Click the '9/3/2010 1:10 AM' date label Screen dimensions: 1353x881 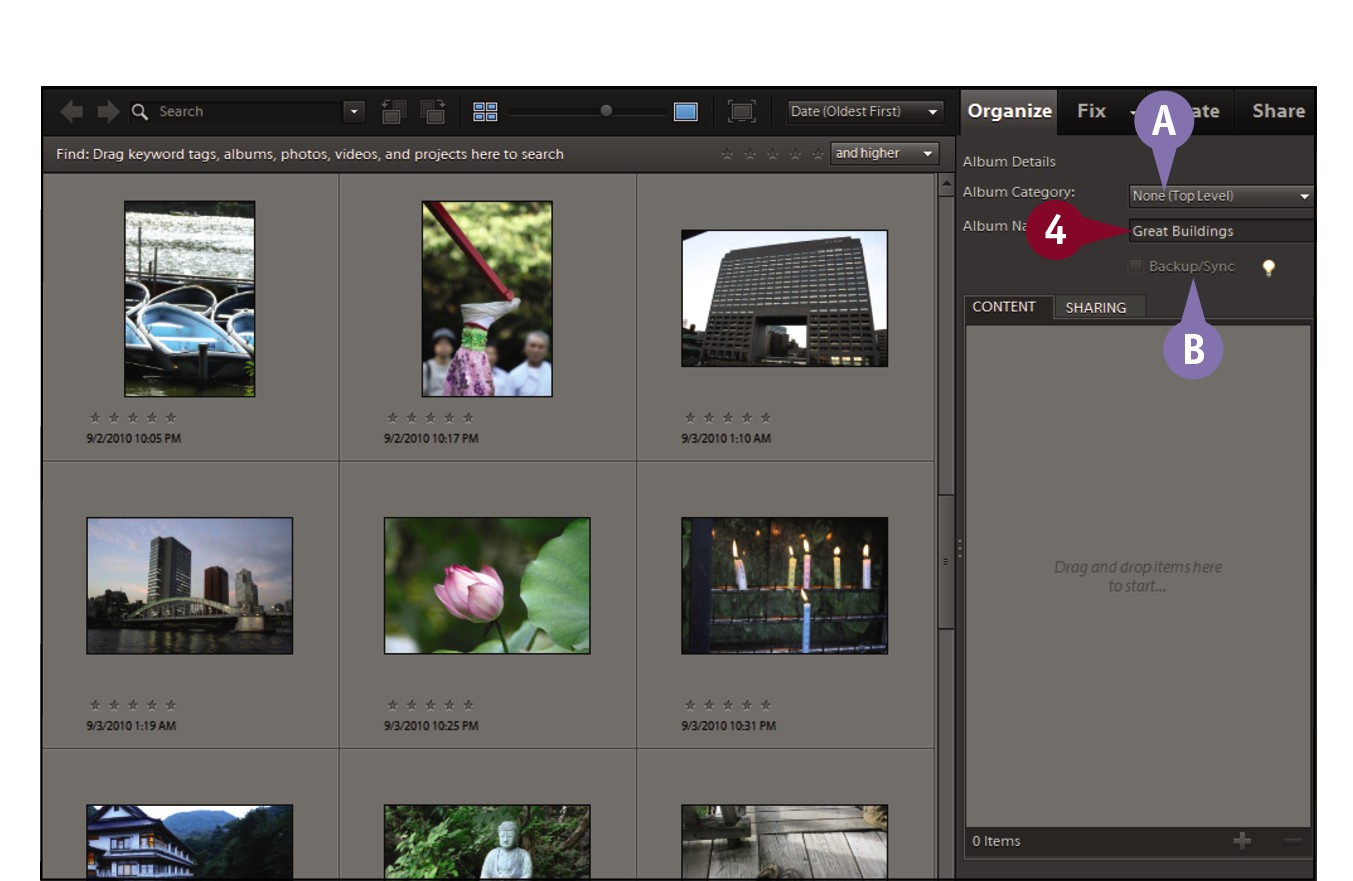click(x=727, y=439)
